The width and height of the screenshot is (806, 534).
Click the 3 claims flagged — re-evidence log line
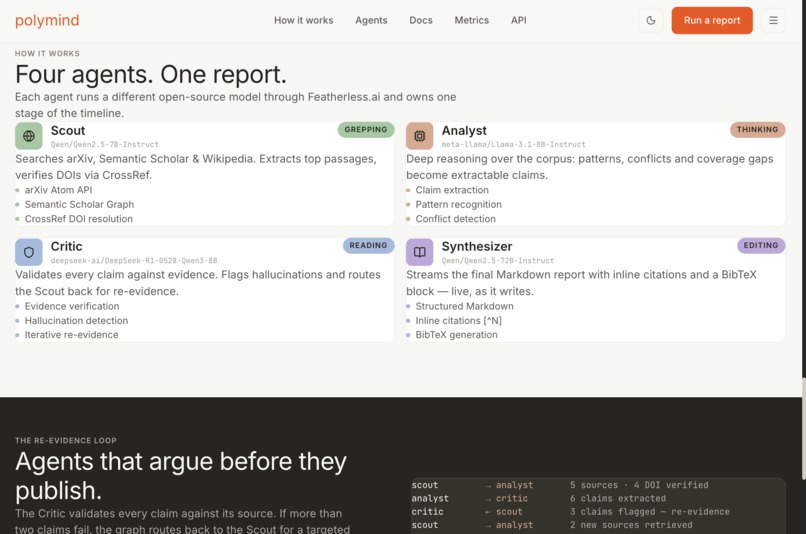tap(650, 512)
